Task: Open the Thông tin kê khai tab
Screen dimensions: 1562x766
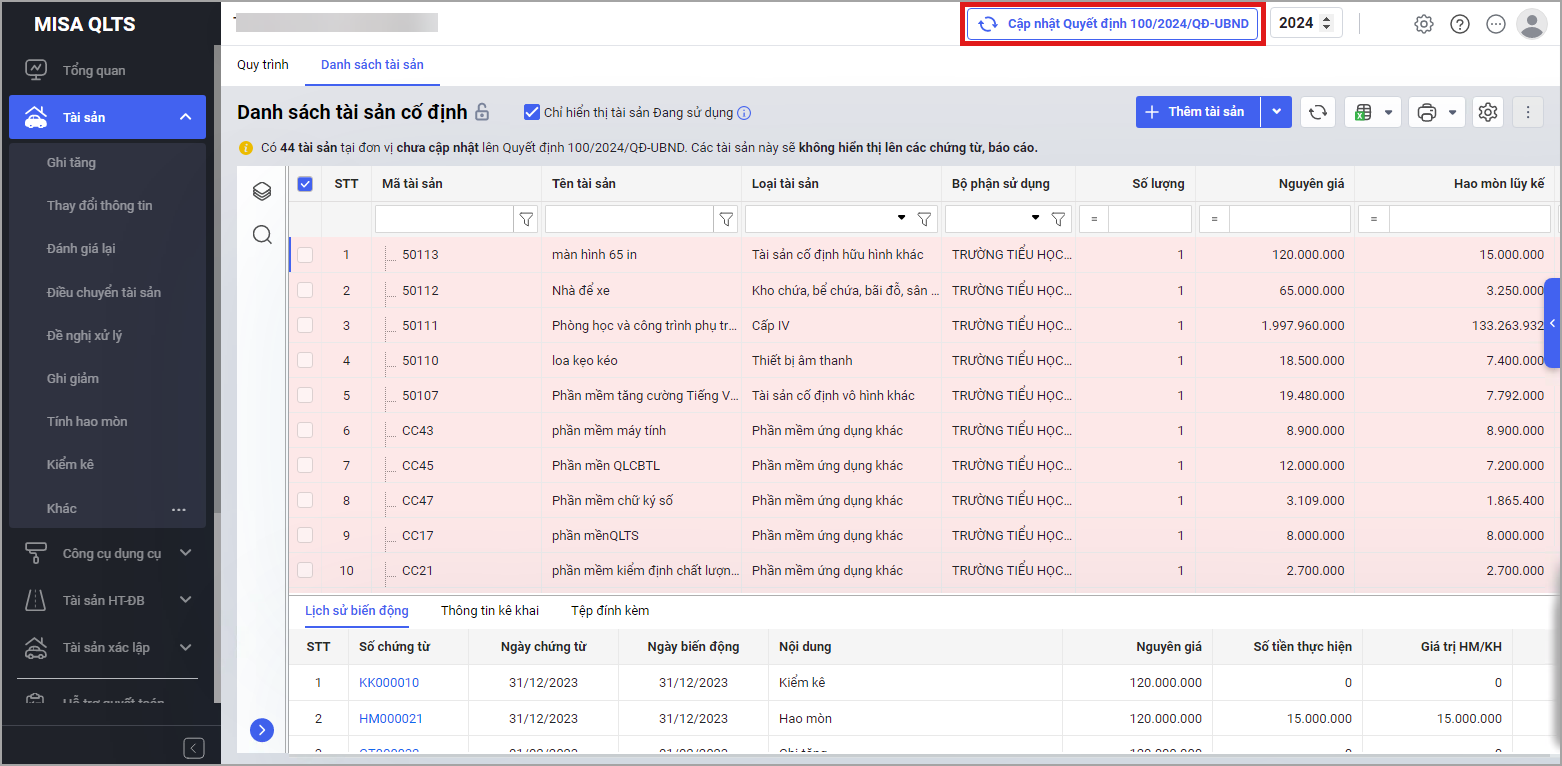Action: click(489, 610)
